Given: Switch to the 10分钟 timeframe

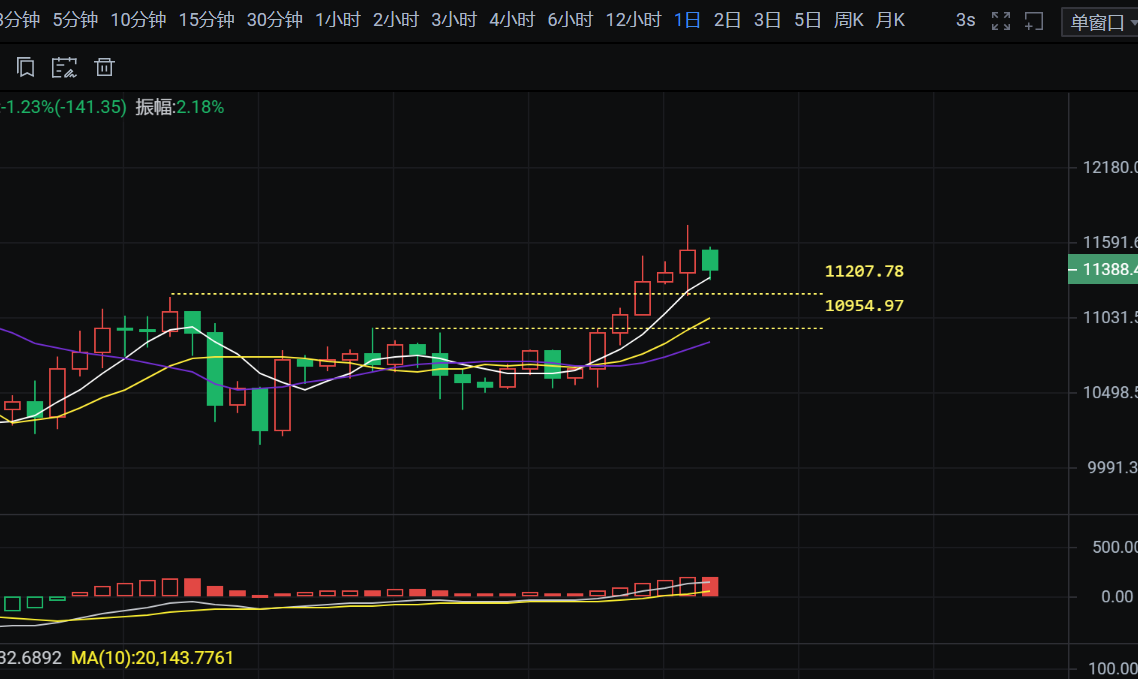Looking at the screenshot, I should pos(138,20).
